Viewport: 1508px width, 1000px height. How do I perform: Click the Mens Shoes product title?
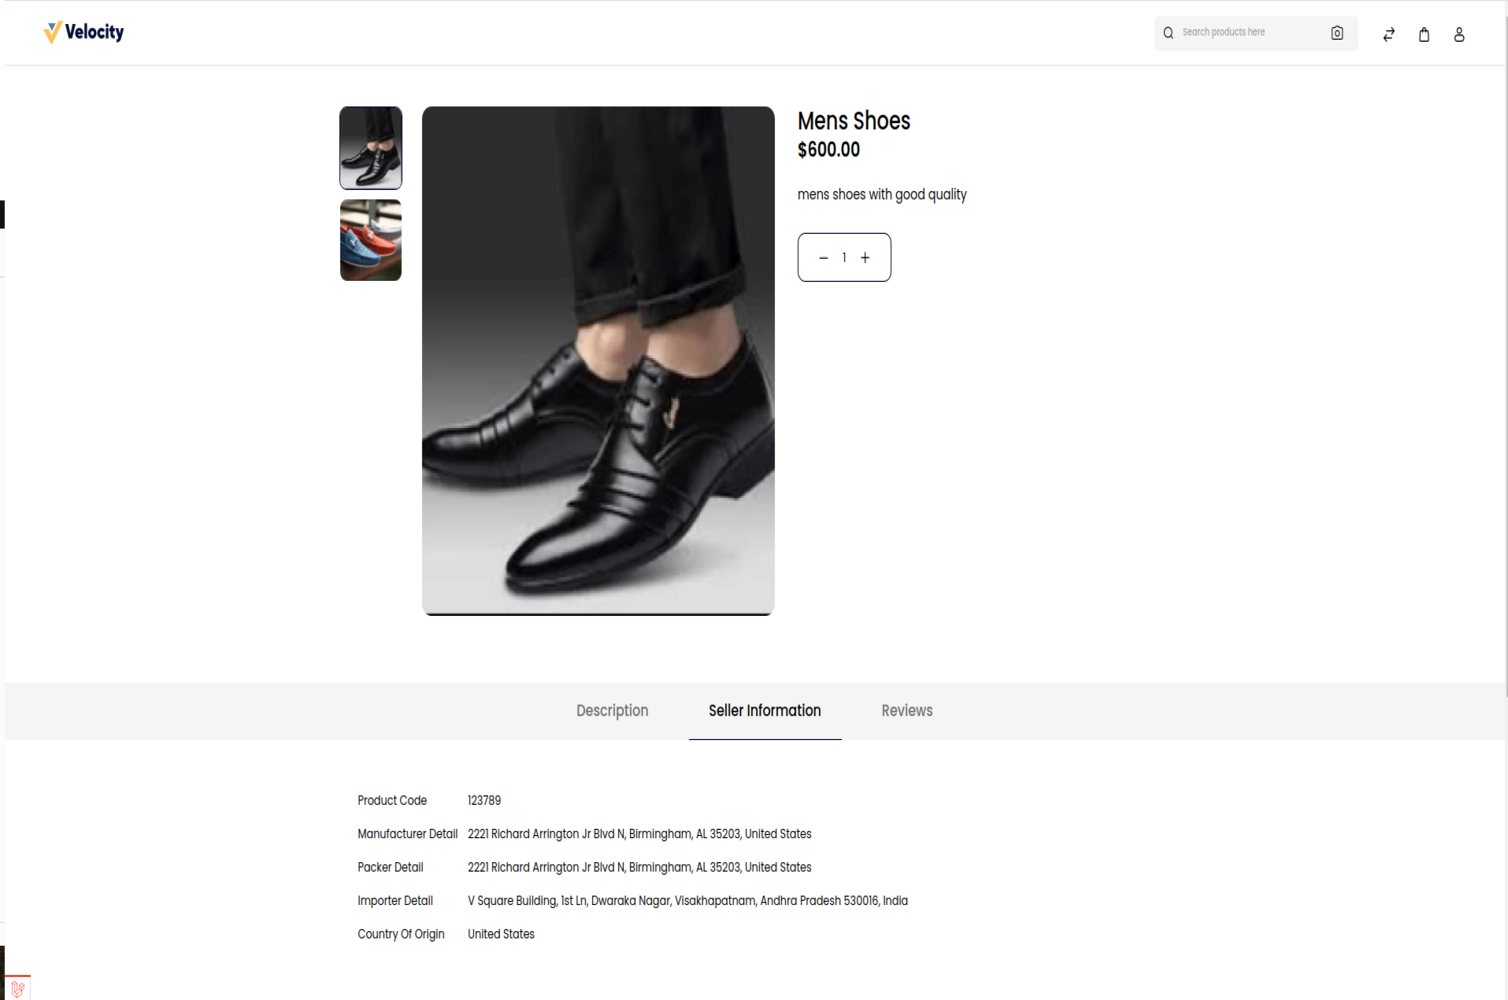854,121
